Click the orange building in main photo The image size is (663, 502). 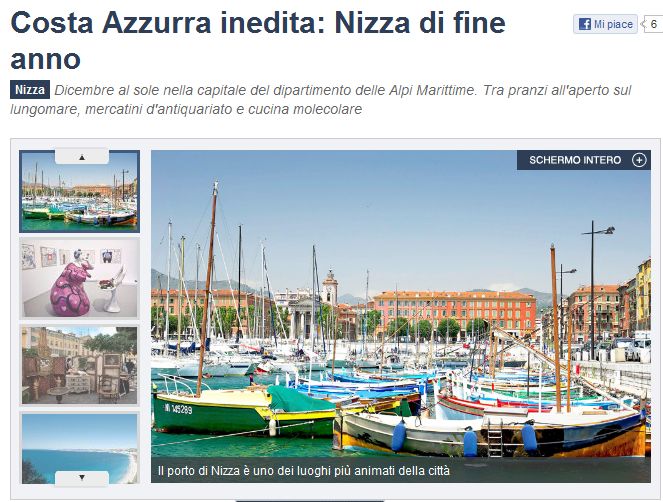(x=455, y=313)
